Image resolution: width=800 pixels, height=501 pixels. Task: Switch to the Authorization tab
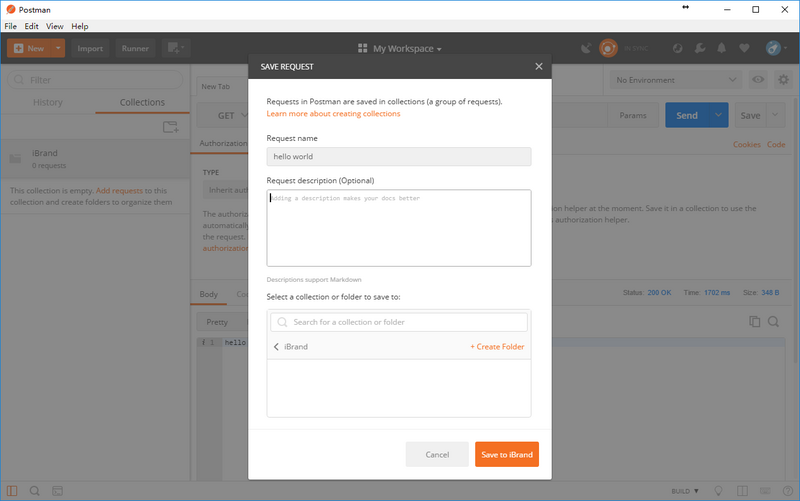(222, 143)
